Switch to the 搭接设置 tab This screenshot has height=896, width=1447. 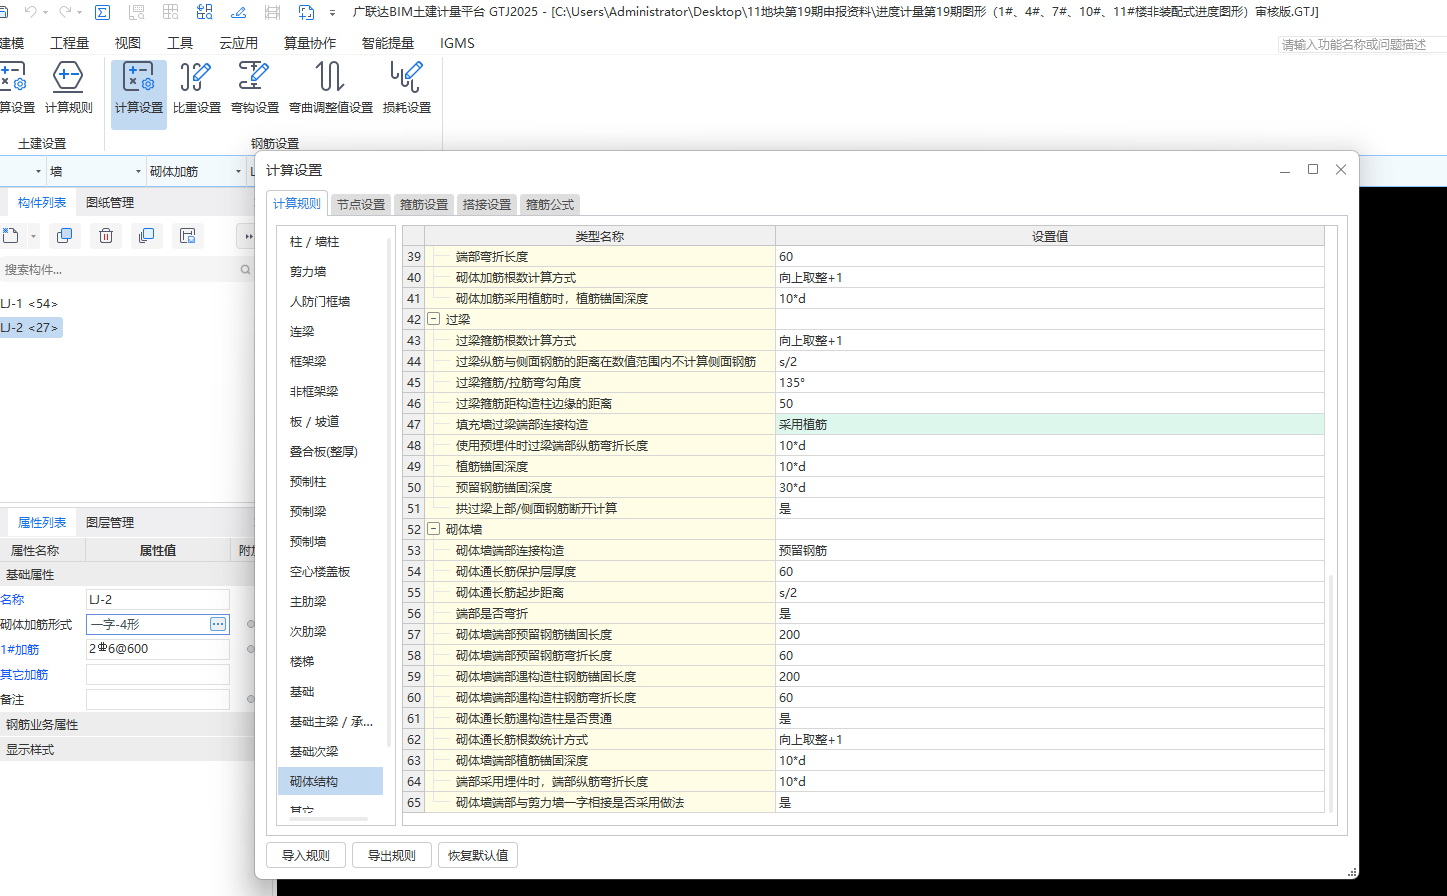pyautogui.click(x=487, y=204)
